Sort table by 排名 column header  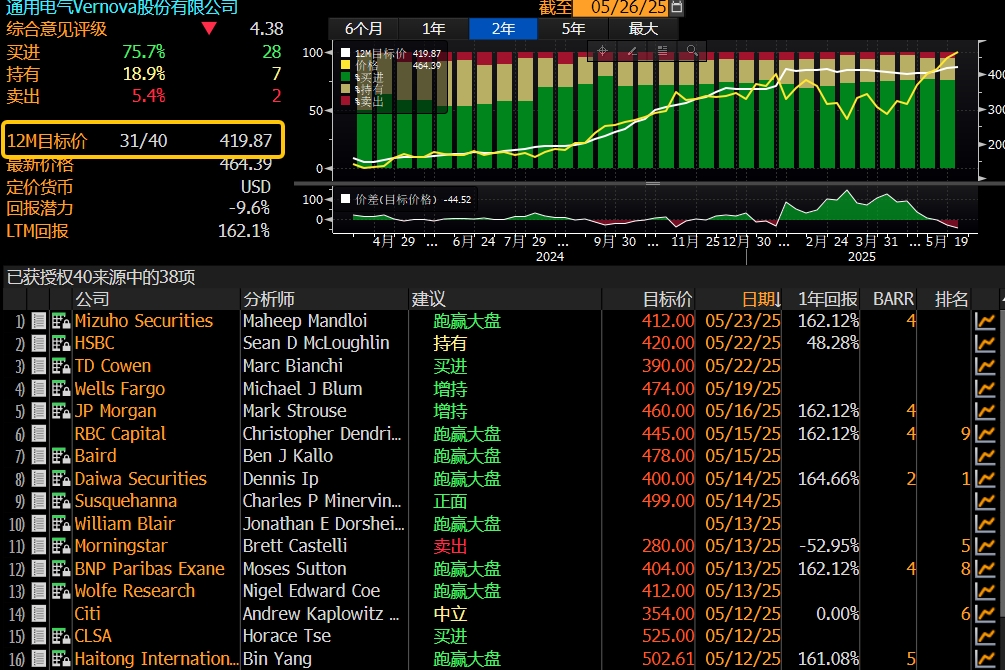tap(951, 299)
